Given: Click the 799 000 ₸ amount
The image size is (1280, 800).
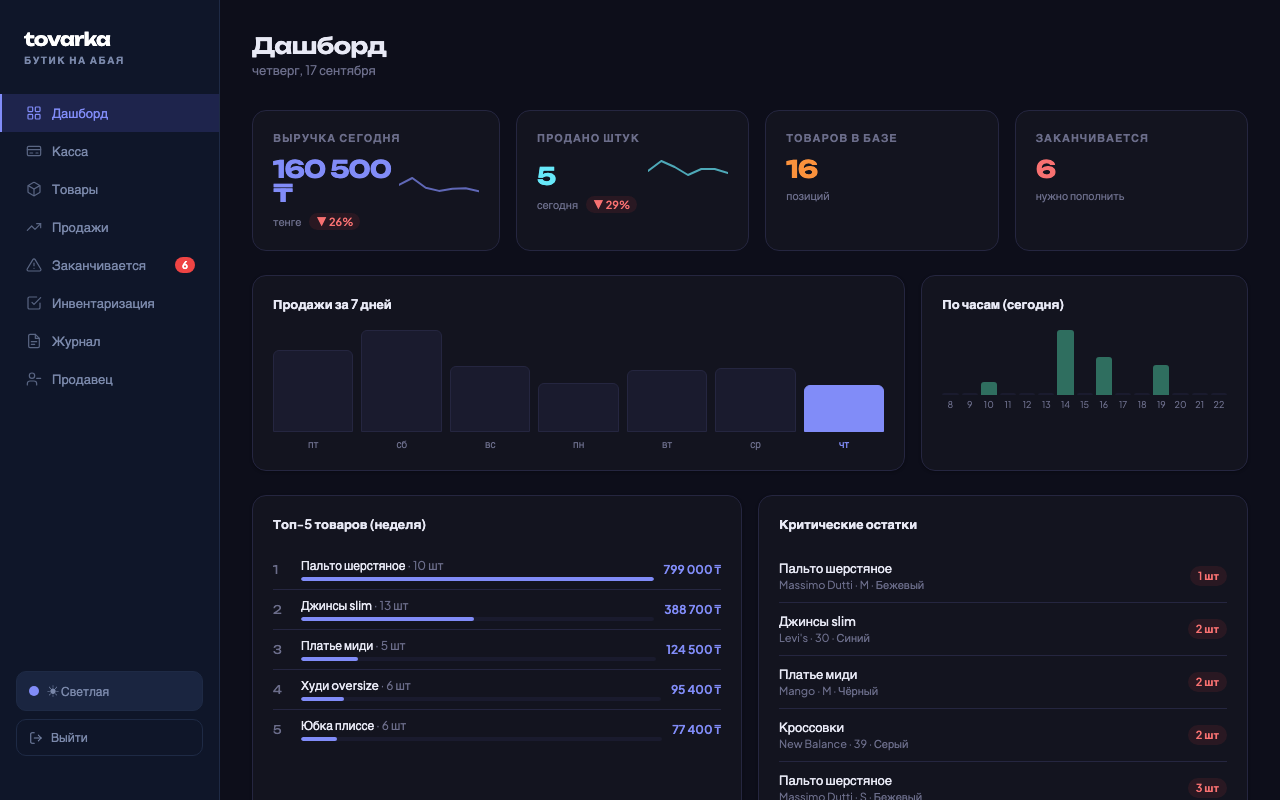Looking at the screenshot, I should 692,570.
